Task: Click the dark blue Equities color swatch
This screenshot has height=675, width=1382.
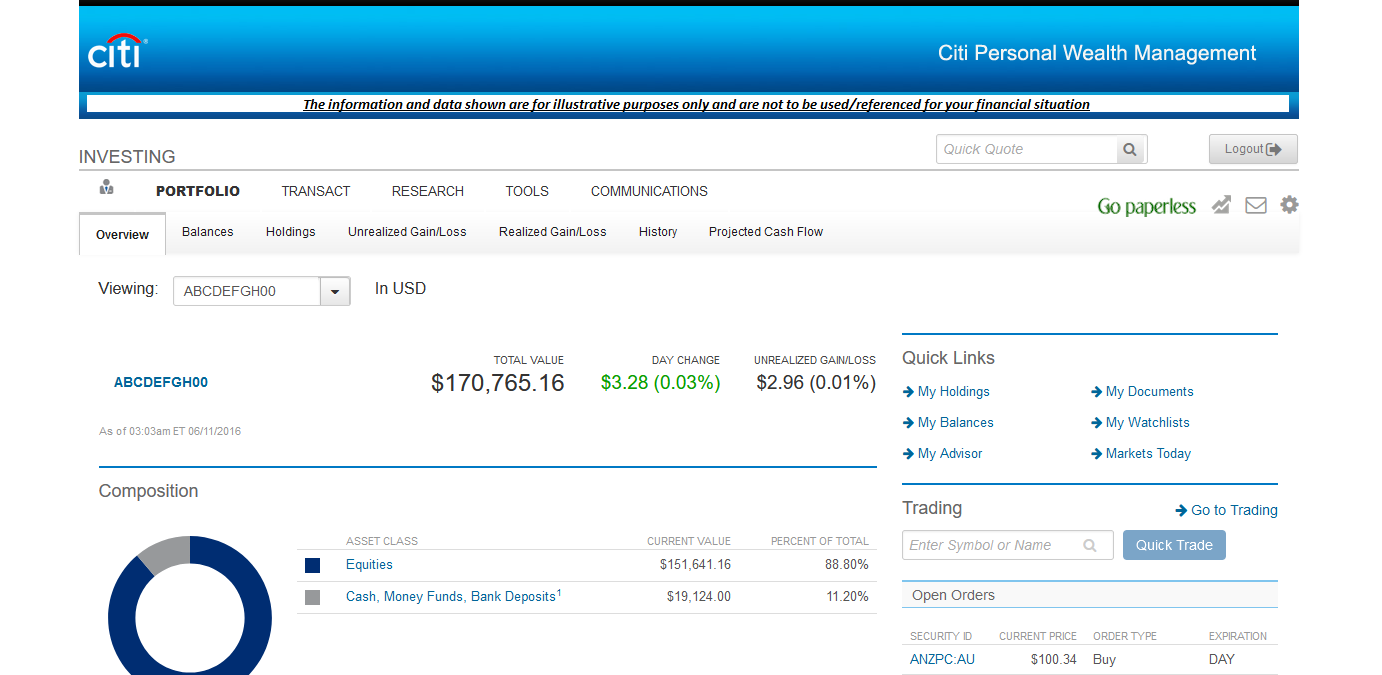Action: tap(313, 566)
